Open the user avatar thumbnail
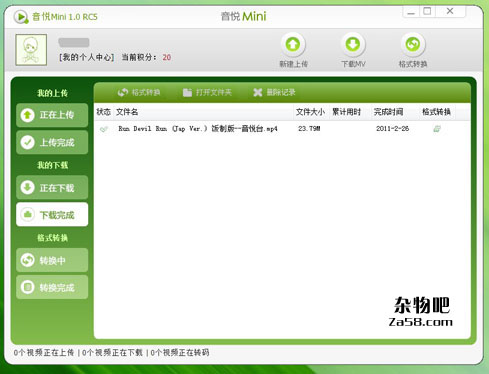The width and height of the screenshot is (489, 374). (x=31, y=50)
